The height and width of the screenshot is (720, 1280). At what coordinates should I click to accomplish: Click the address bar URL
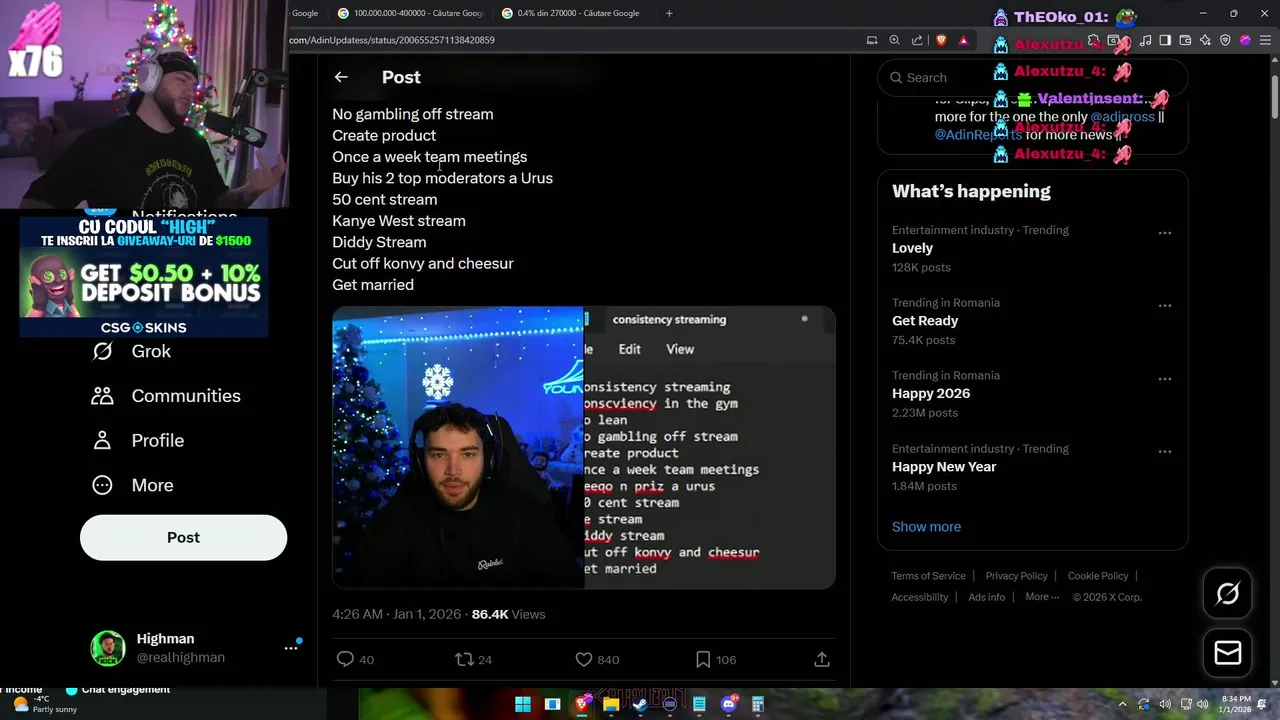pyautogui.click(x=392, y=40)
